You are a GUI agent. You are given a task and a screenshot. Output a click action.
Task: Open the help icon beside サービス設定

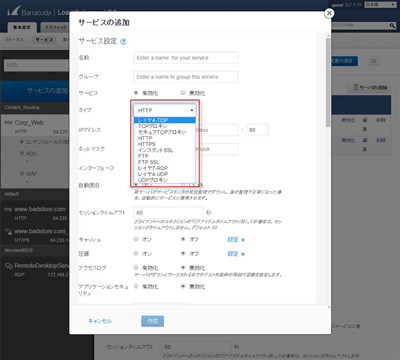tap(123, 42)
